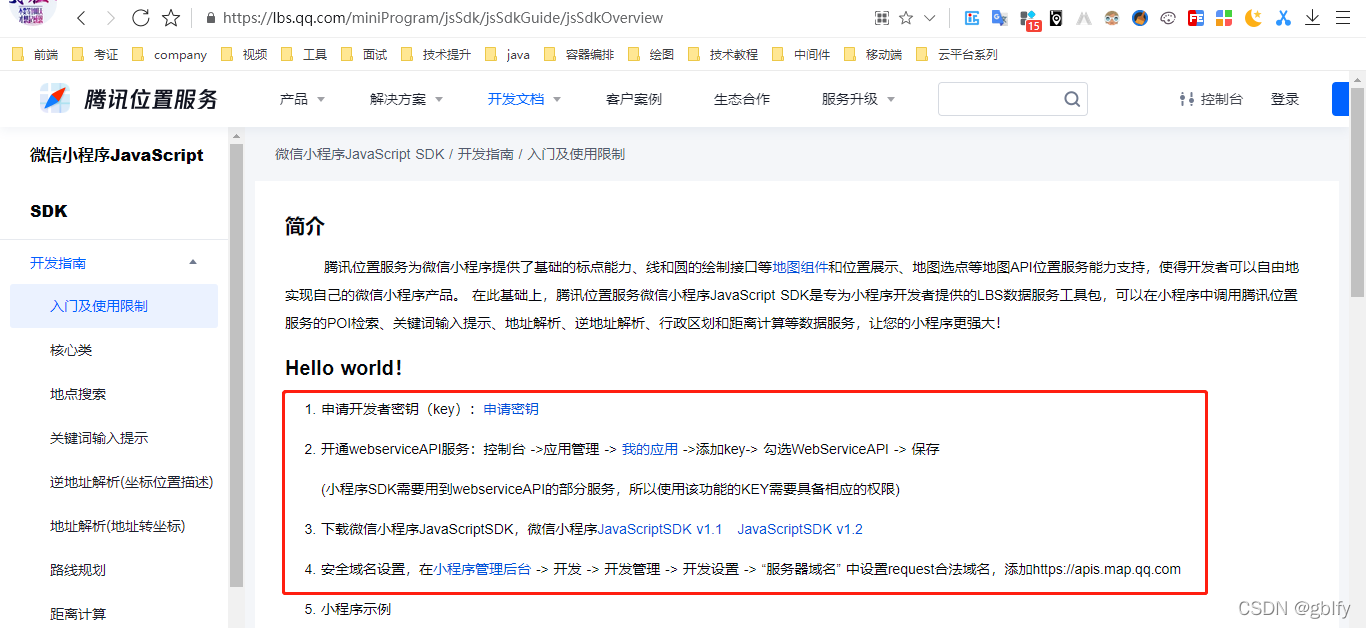Open the browser downloads icon
Viewport: 1366px width, 628px height.
pyautogui.click(x=1313, y=18)
